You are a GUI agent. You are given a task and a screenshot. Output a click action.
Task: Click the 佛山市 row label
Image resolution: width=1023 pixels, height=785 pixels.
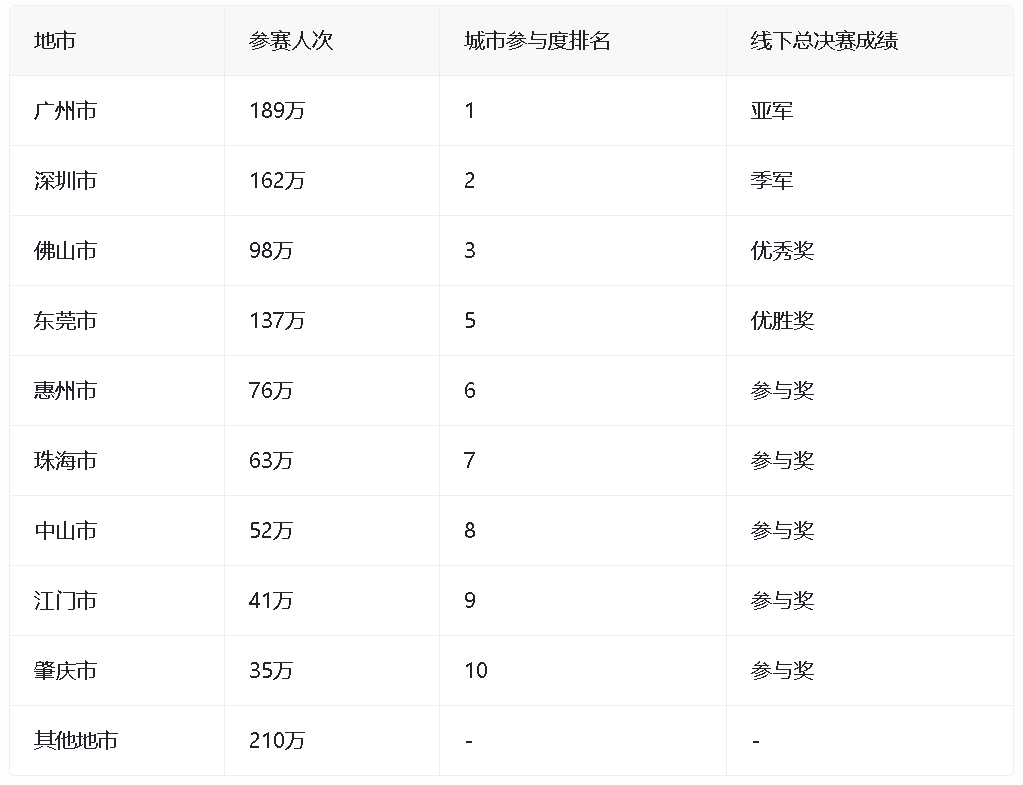click(x=65, y=251)
